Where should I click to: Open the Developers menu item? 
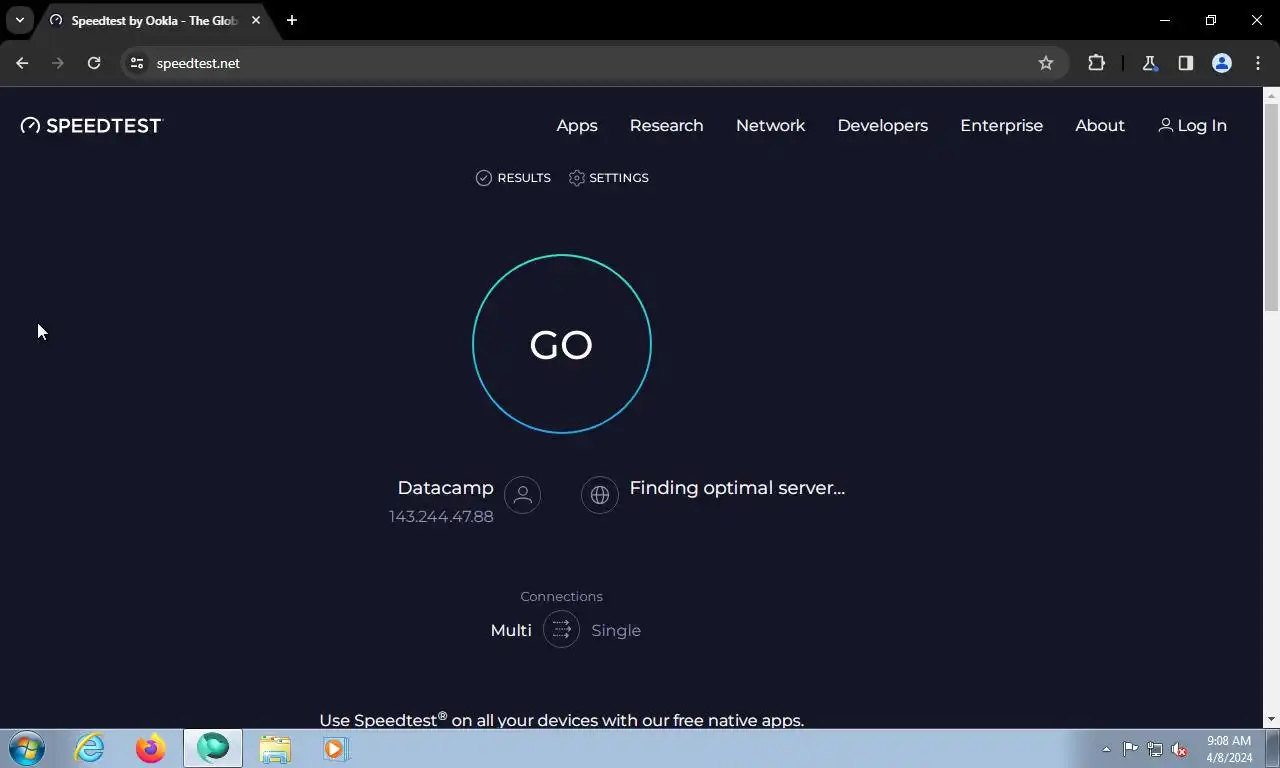tap(882, 125)
